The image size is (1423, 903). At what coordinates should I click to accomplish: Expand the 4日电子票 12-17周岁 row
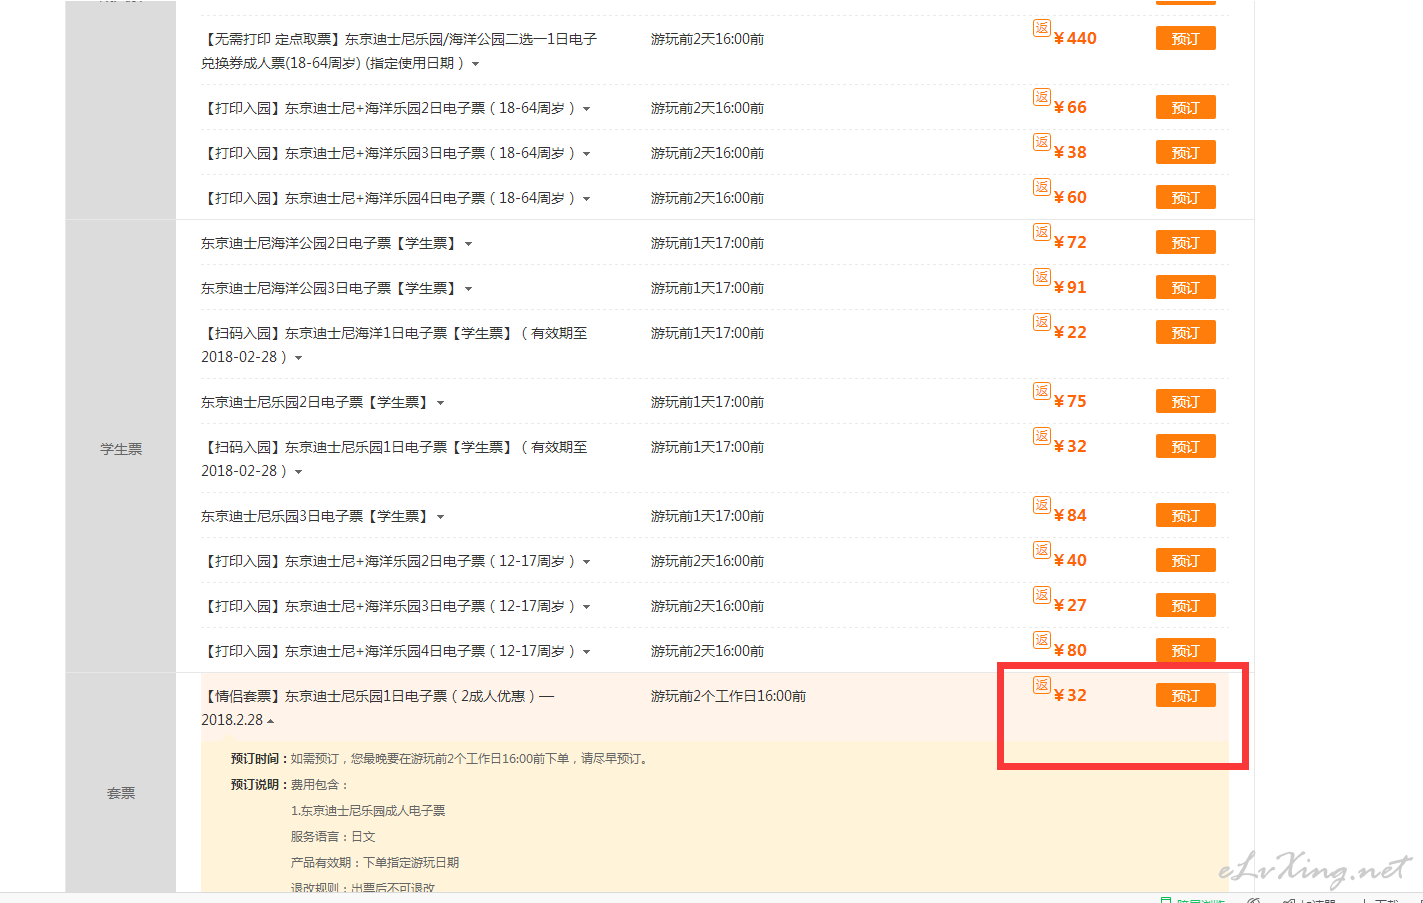click(586, 652)
